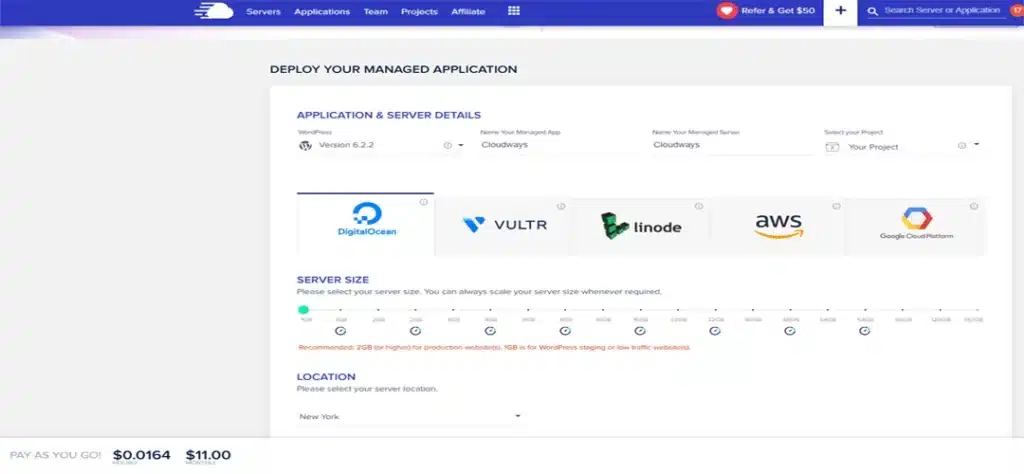
Task: Select the Vultr provider tab
Action: pyautogui.click(x=503, y=226)
